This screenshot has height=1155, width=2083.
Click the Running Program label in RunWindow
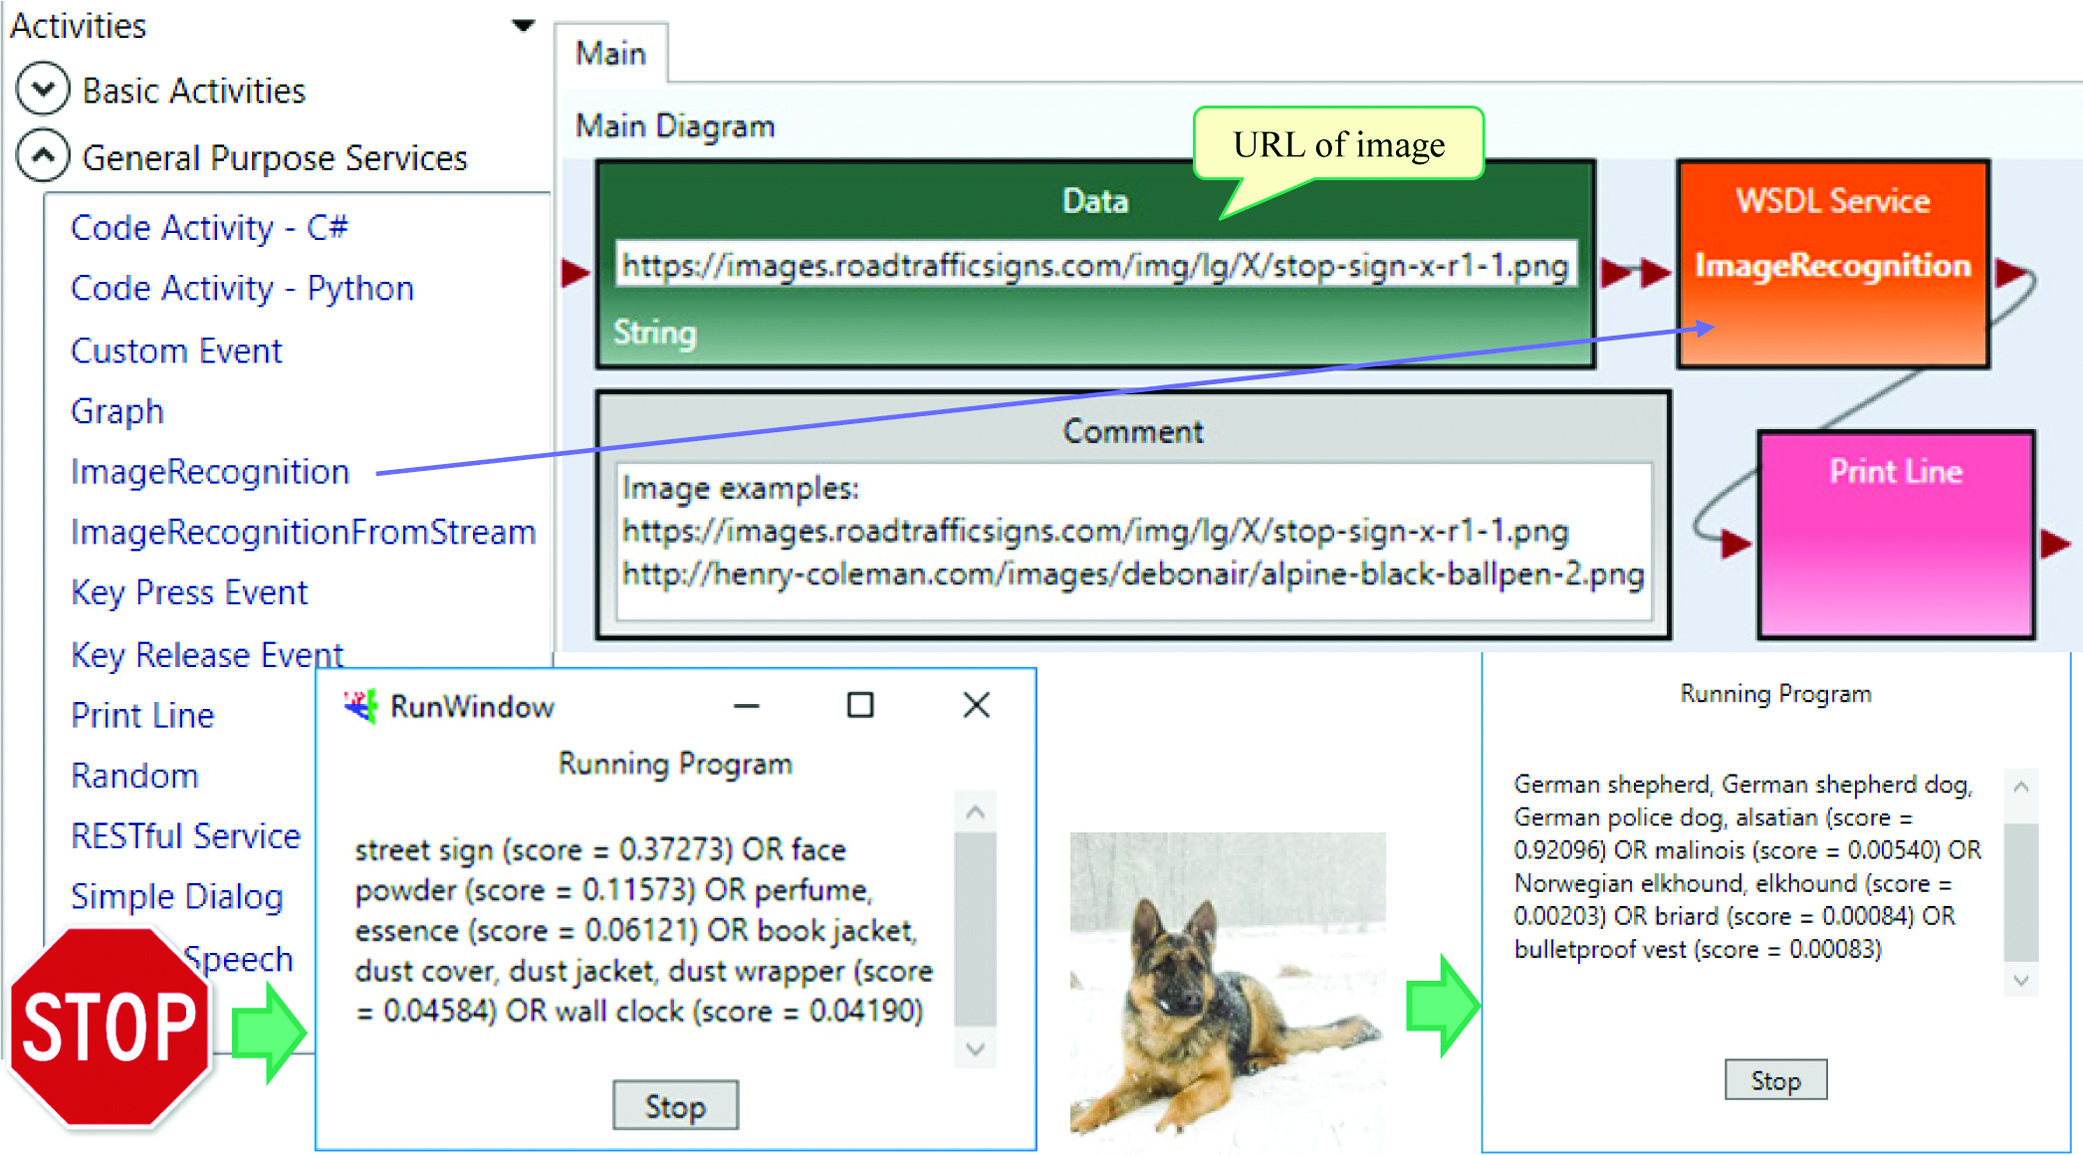coord(675,764)
